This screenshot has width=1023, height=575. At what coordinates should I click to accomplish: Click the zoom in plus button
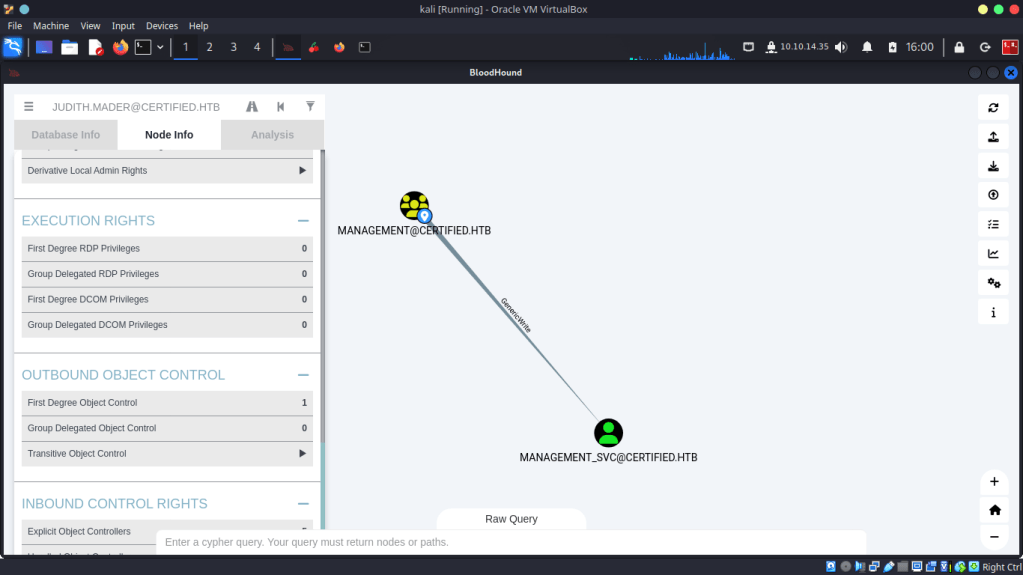(x=994, y=482)
